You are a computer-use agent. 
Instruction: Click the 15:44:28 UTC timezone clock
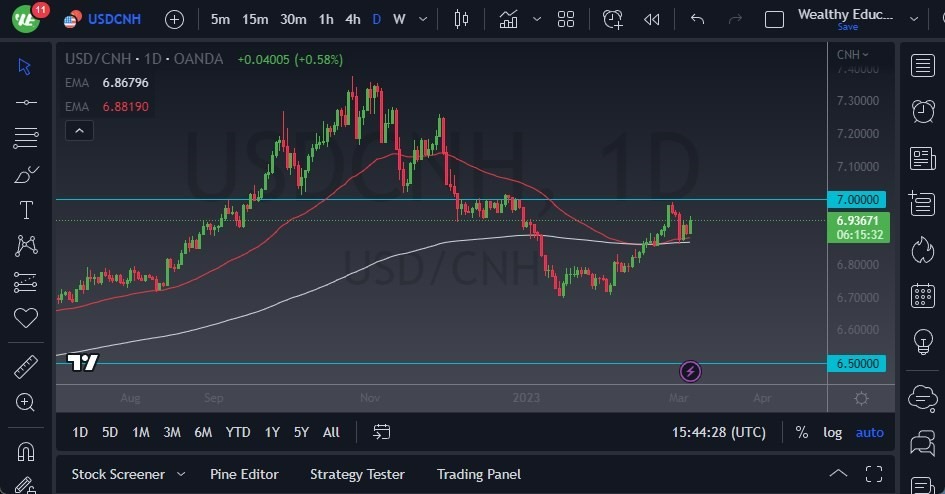(719, 432)
